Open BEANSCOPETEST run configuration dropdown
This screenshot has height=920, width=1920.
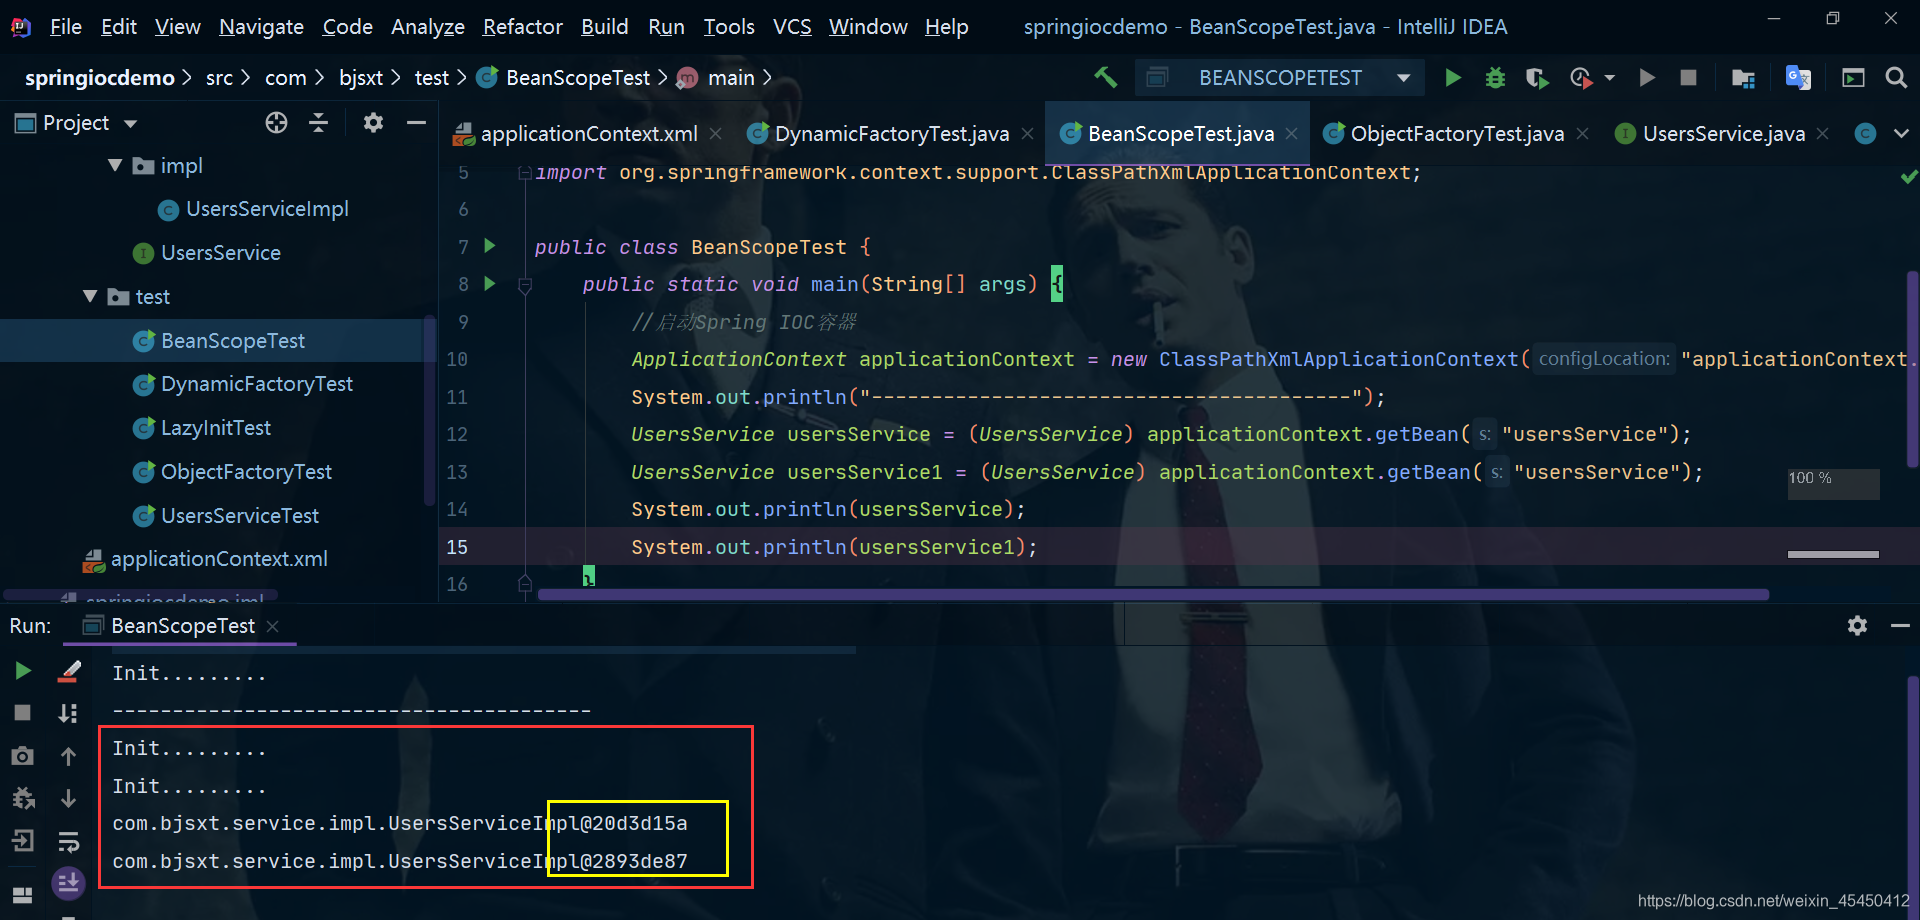click(1403, 78)
